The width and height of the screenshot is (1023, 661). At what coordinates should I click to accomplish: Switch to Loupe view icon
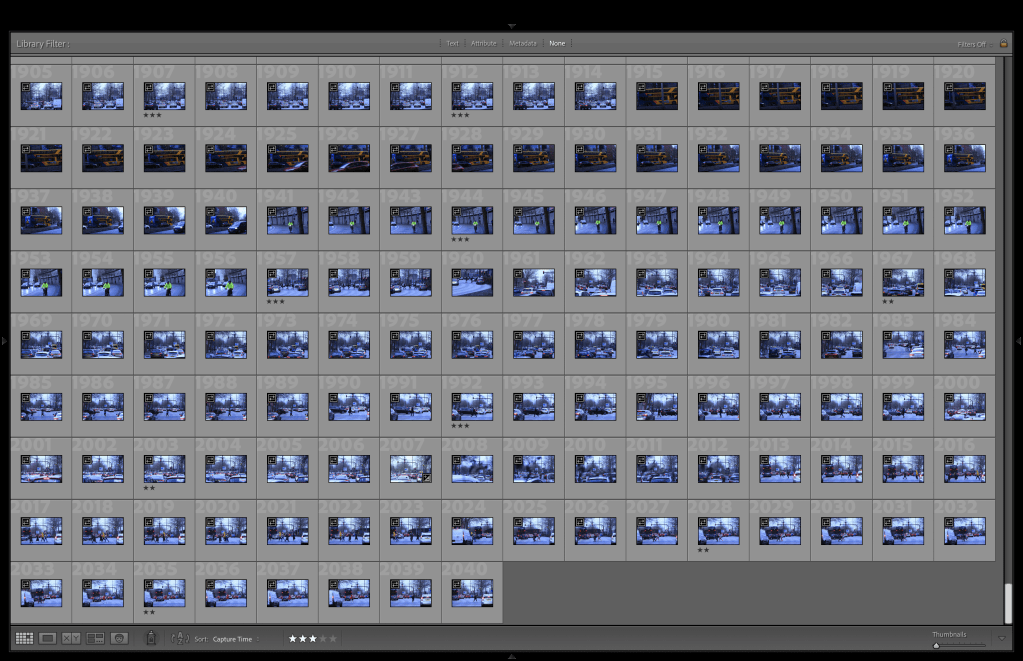47,638
